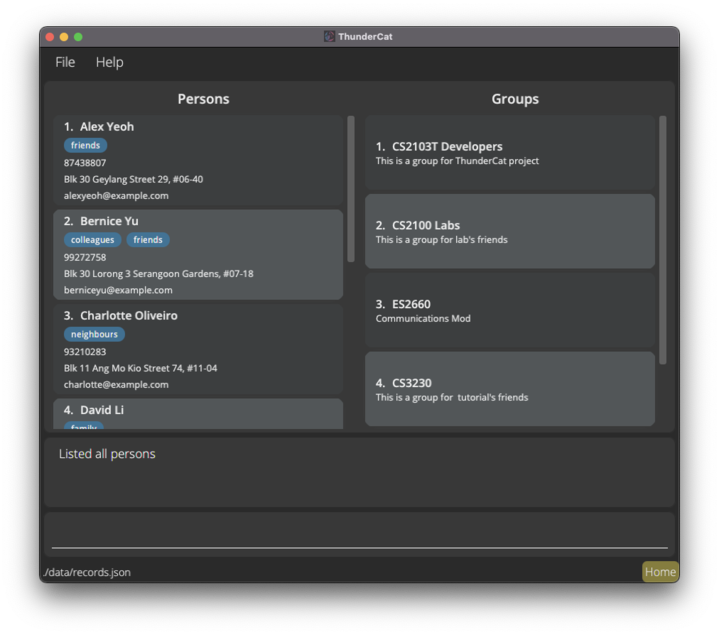719x635 pixels.
Task: Click the Groups panel heading
Action: [x=515, y=99]
